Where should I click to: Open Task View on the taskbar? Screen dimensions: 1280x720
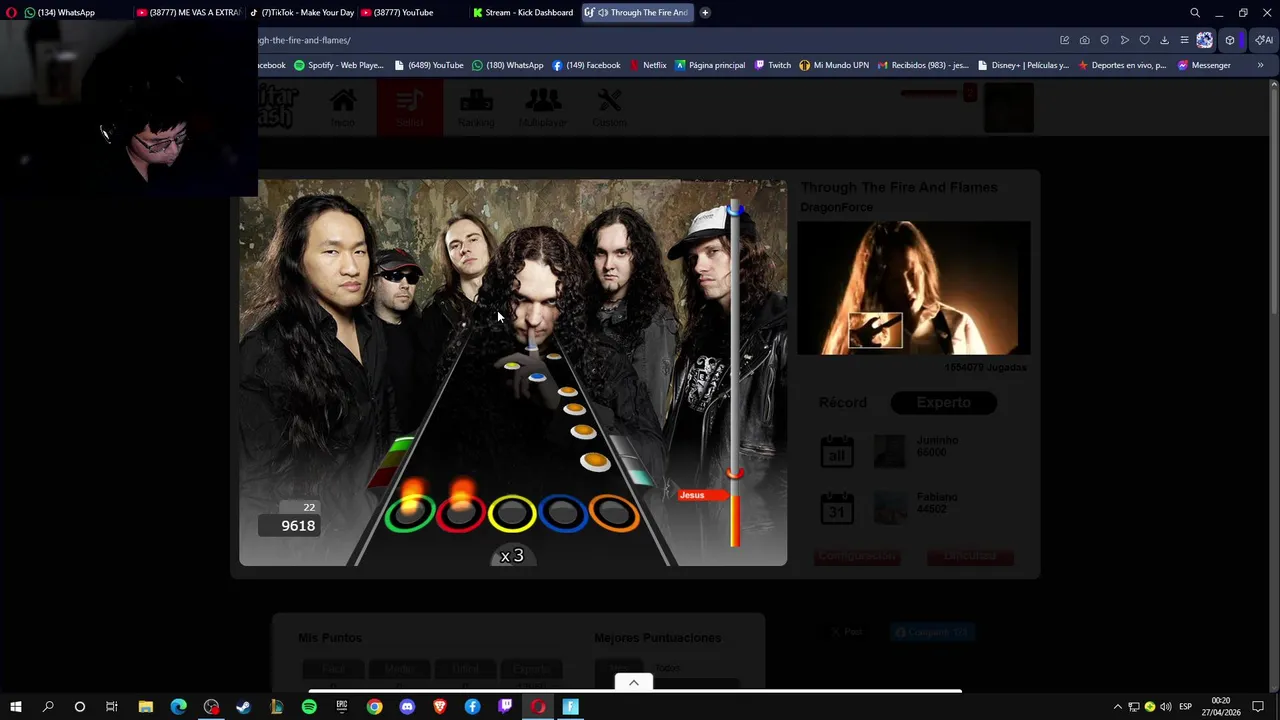pos(112,707)
